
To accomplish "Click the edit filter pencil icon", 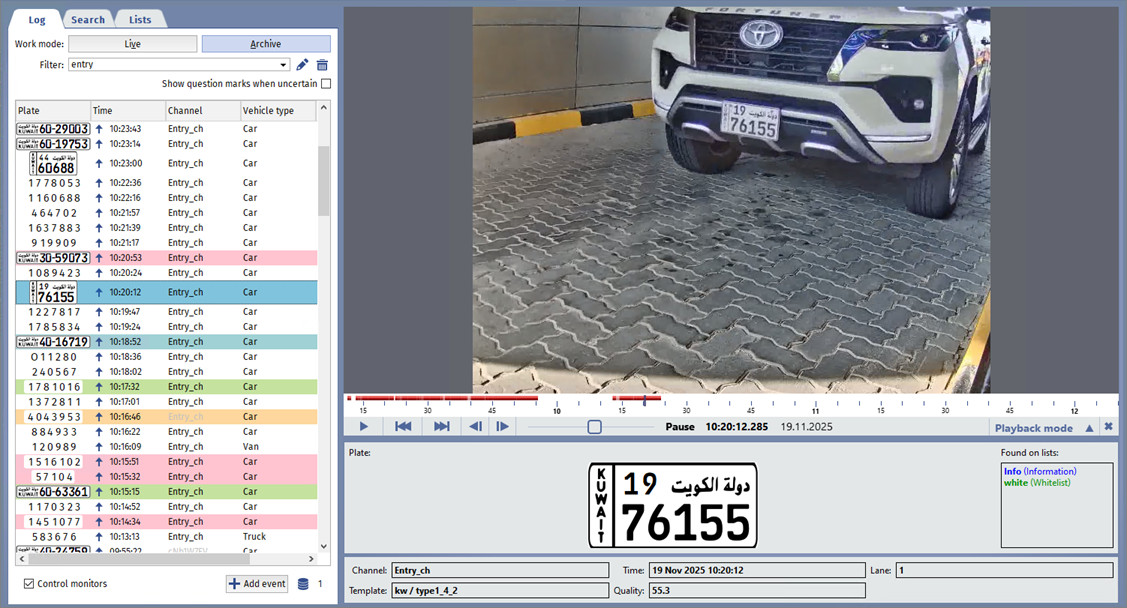I will click(x=303, y=65).
